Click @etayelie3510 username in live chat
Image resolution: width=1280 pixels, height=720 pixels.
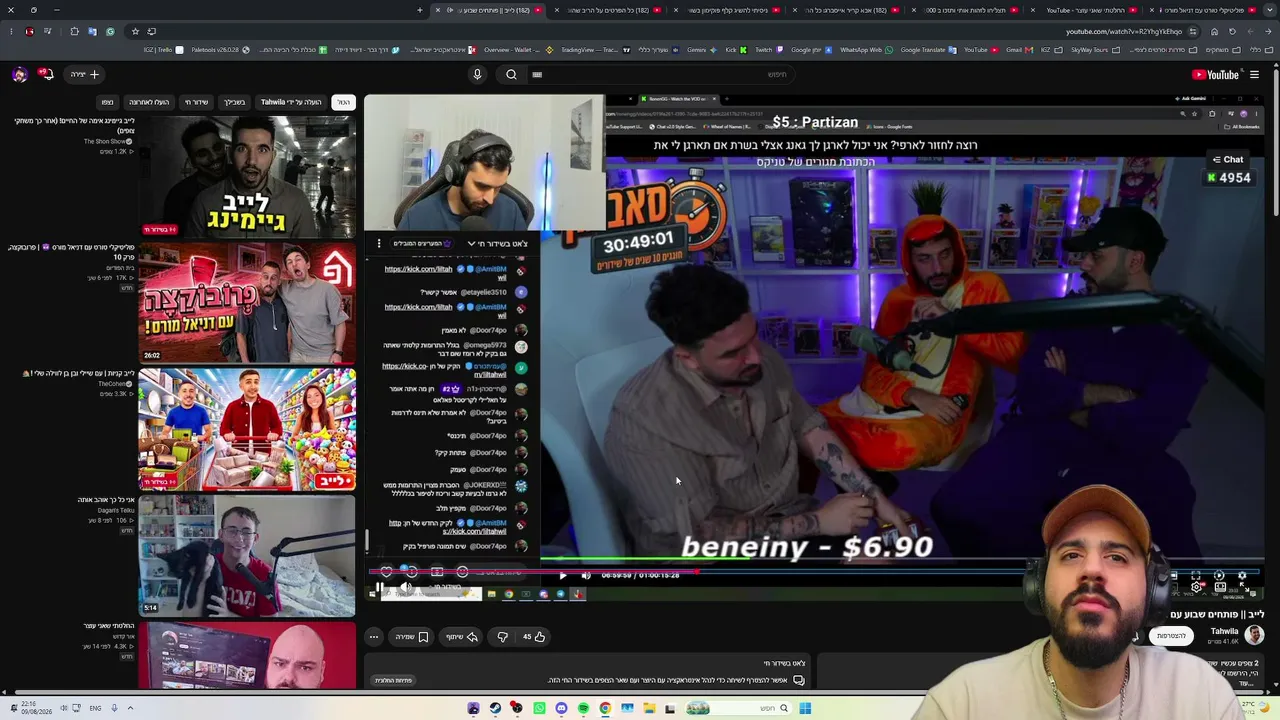483,292
